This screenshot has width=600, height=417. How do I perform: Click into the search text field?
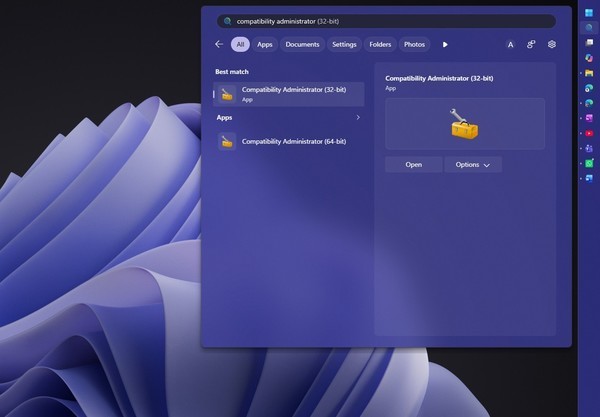tap(386, 21)
